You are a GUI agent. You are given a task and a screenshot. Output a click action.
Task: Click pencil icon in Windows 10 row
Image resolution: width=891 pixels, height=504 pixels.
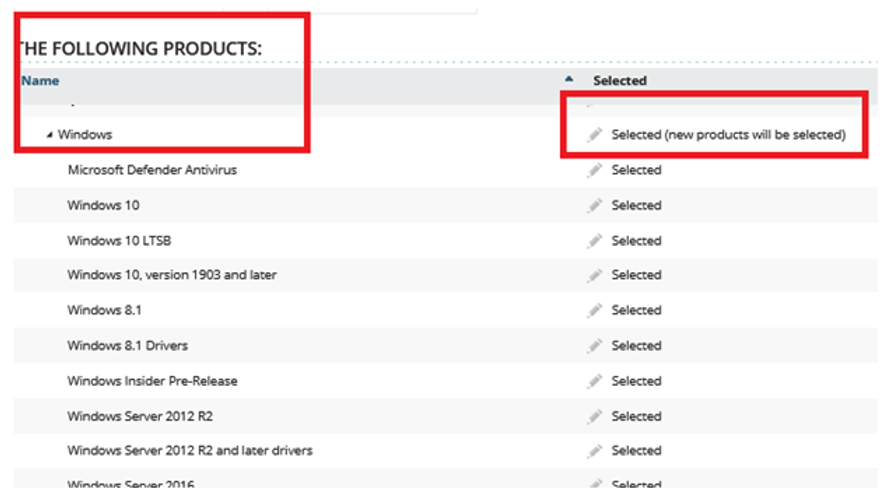(x=594, y=205)
